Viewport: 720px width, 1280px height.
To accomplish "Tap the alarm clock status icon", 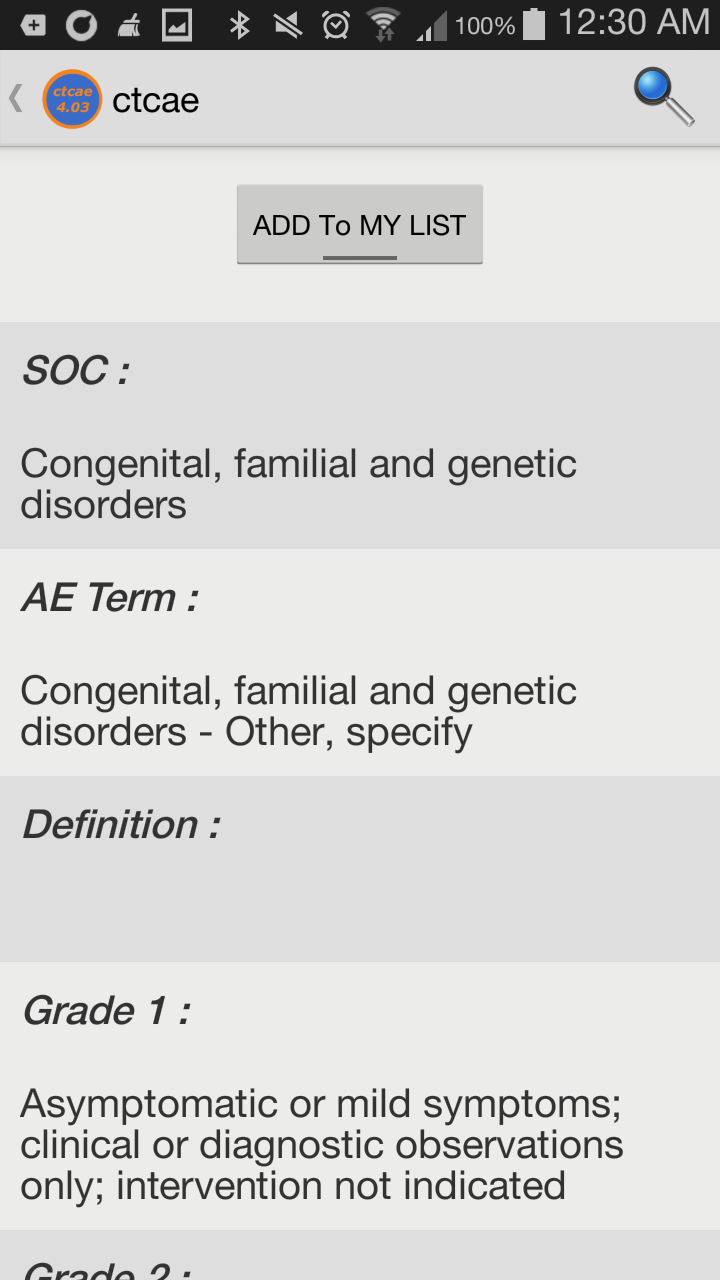I will click(x=336, y=24).
